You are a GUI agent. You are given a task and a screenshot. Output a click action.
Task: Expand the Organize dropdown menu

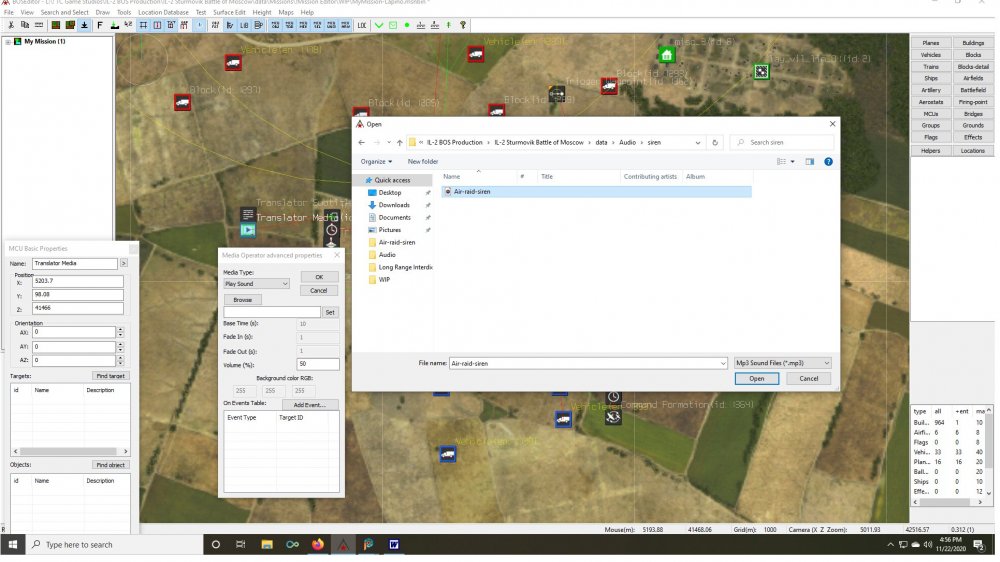(376, 161)
